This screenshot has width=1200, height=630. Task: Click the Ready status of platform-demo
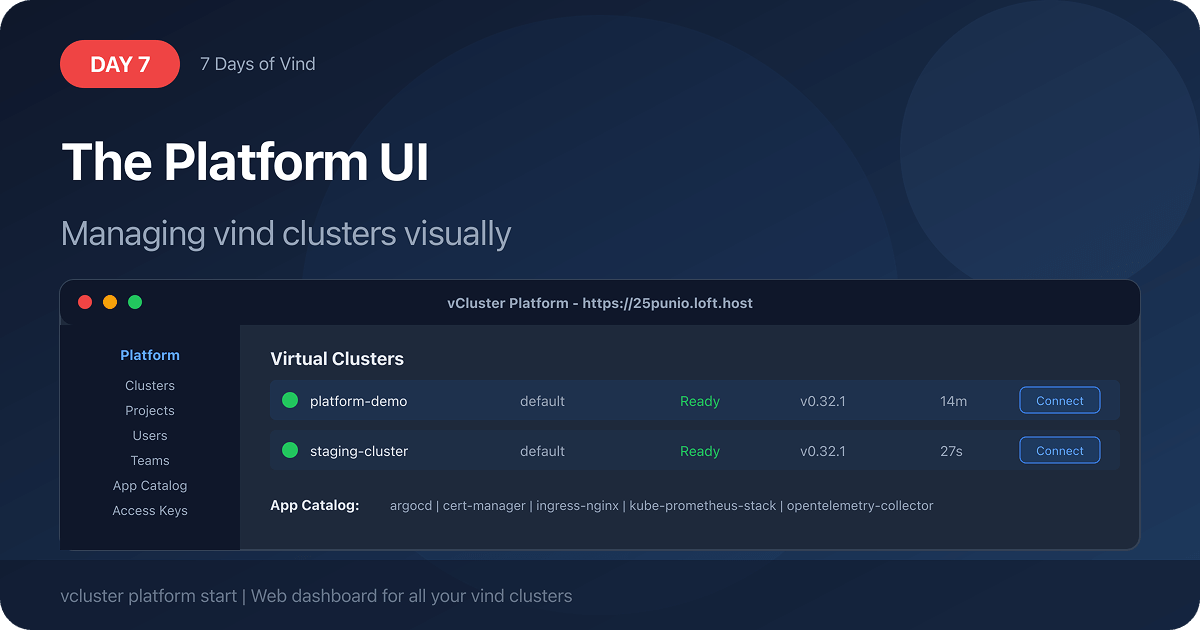pos(700,401)
